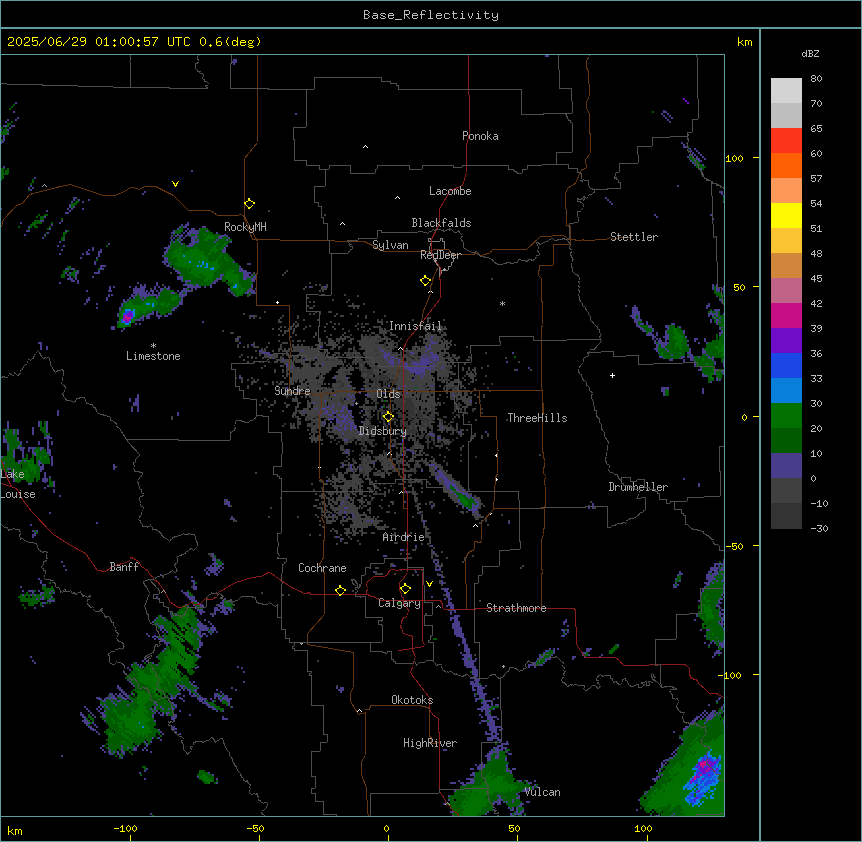
Task: Click the Limestone label
Action: tap(153, 356)
